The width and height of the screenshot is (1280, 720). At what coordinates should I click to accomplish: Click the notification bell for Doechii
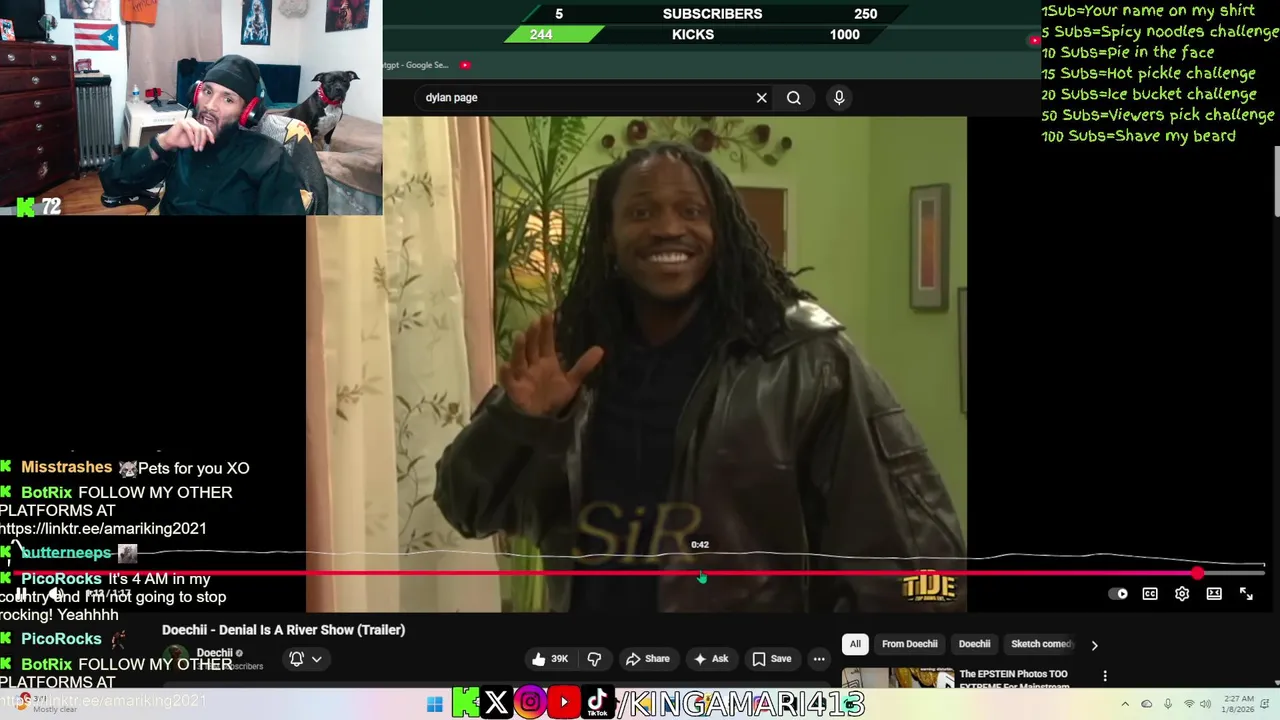296,659
